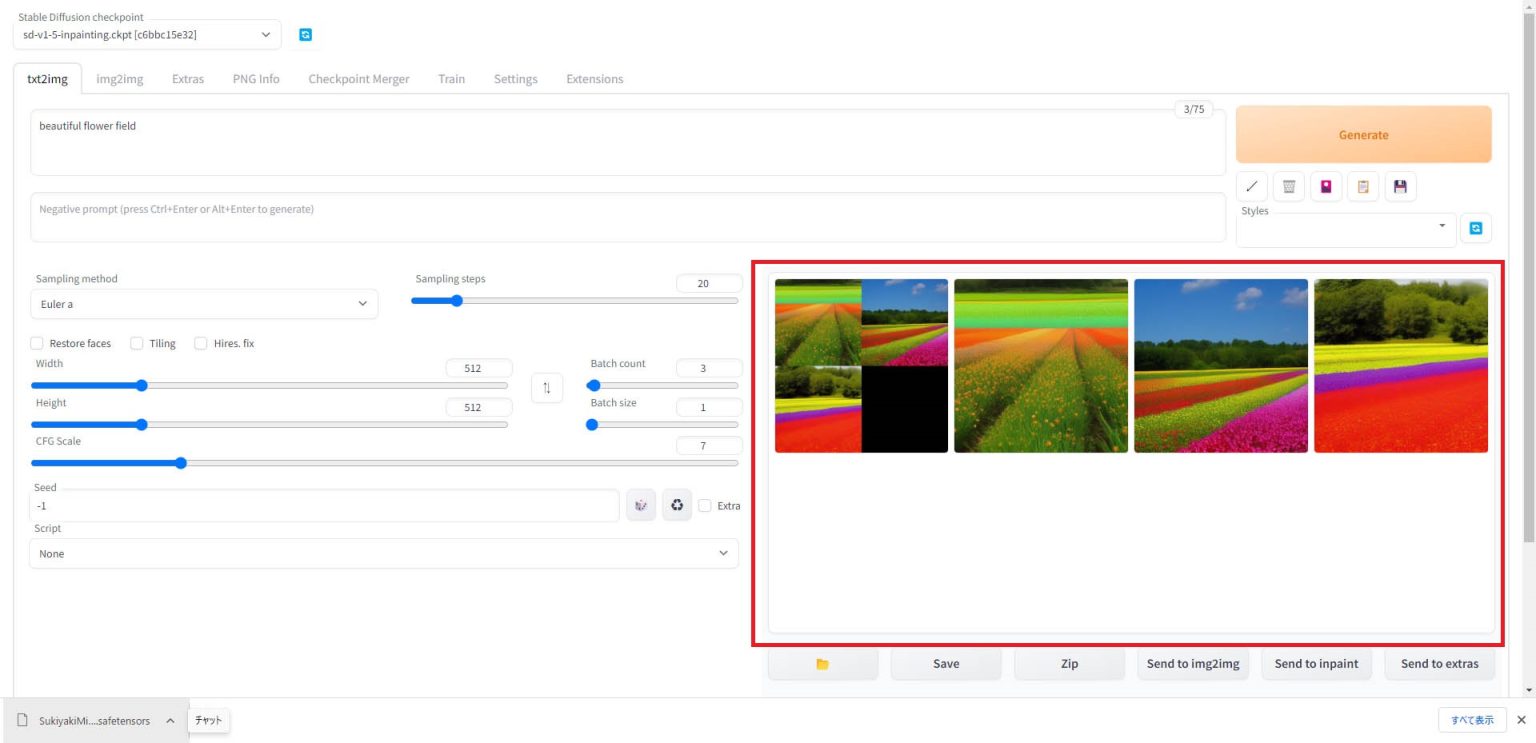Toggle the Tiling checkbox
This screenshot has width=1536, height=743.
click(136, 343)
